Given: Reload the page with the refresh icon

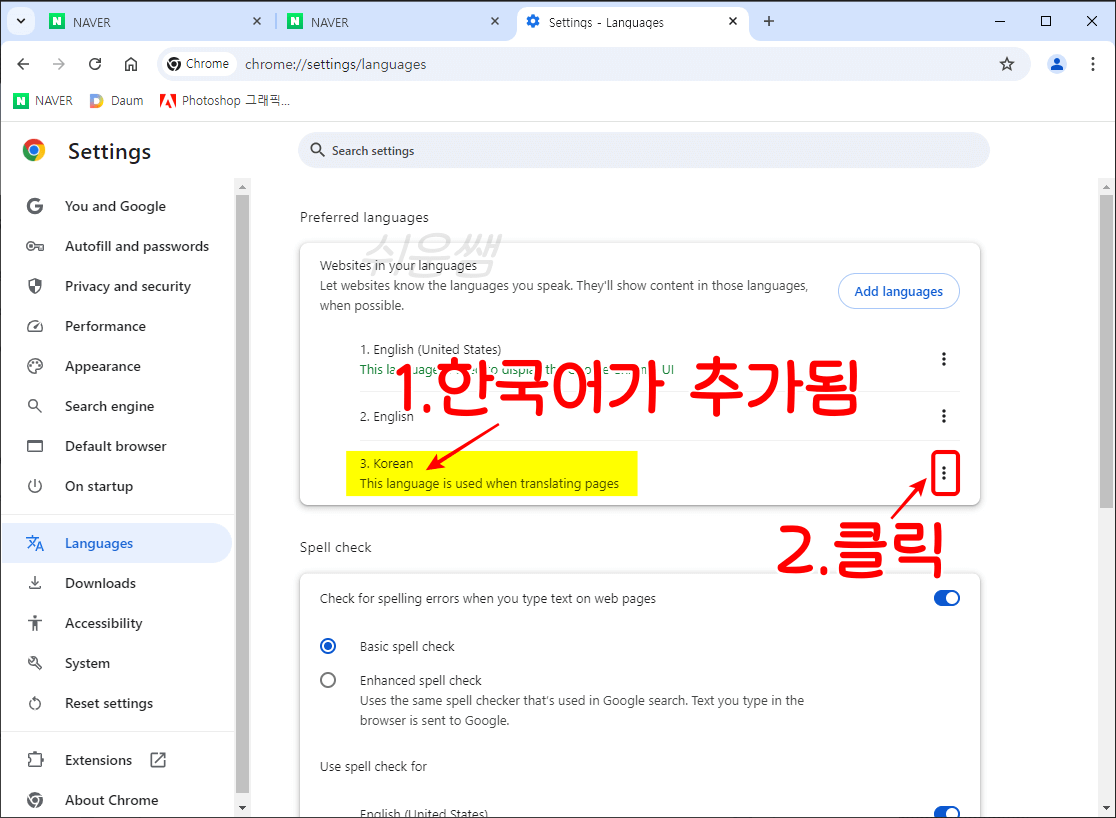Looking at the screenshot, I should tap(95, 63).
